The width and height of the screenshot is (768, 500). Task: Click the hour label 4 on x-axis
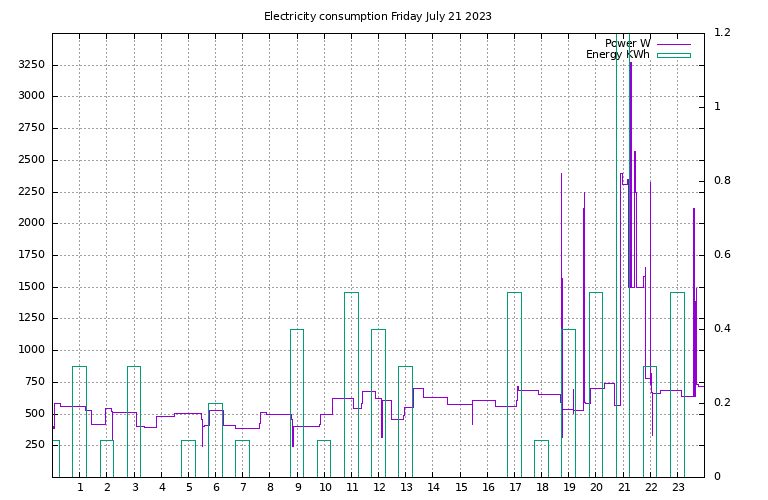coord(162,488)
